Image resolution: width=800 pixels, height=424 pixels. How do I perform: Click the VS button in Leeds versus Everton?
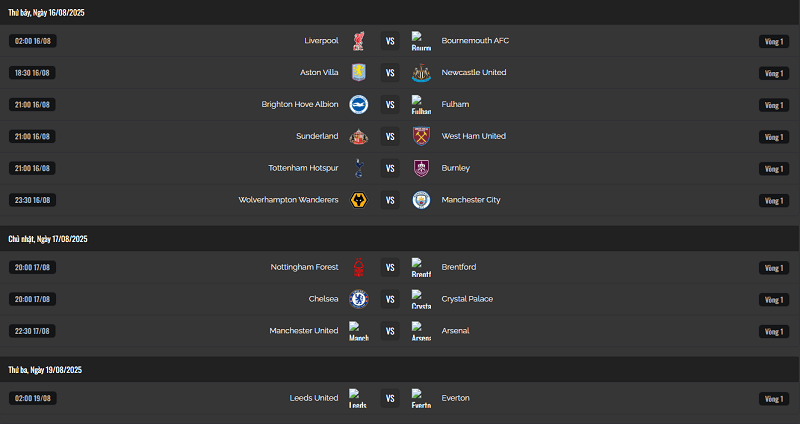pos(390,398)
